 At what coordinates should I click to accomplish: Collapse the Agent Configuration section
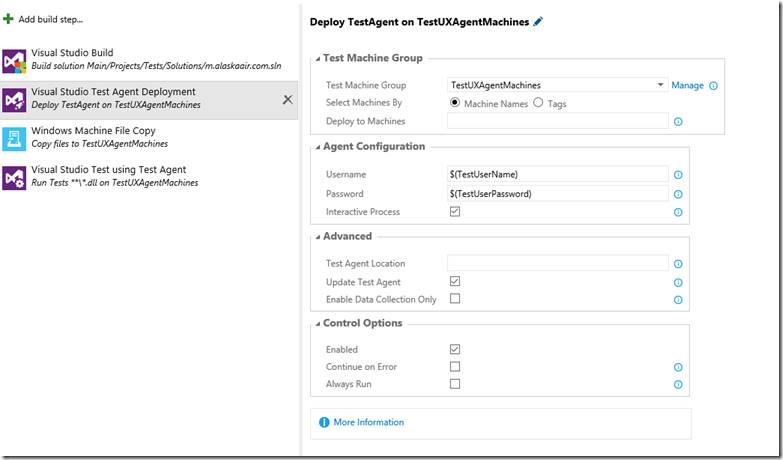[x=316, y=147]
